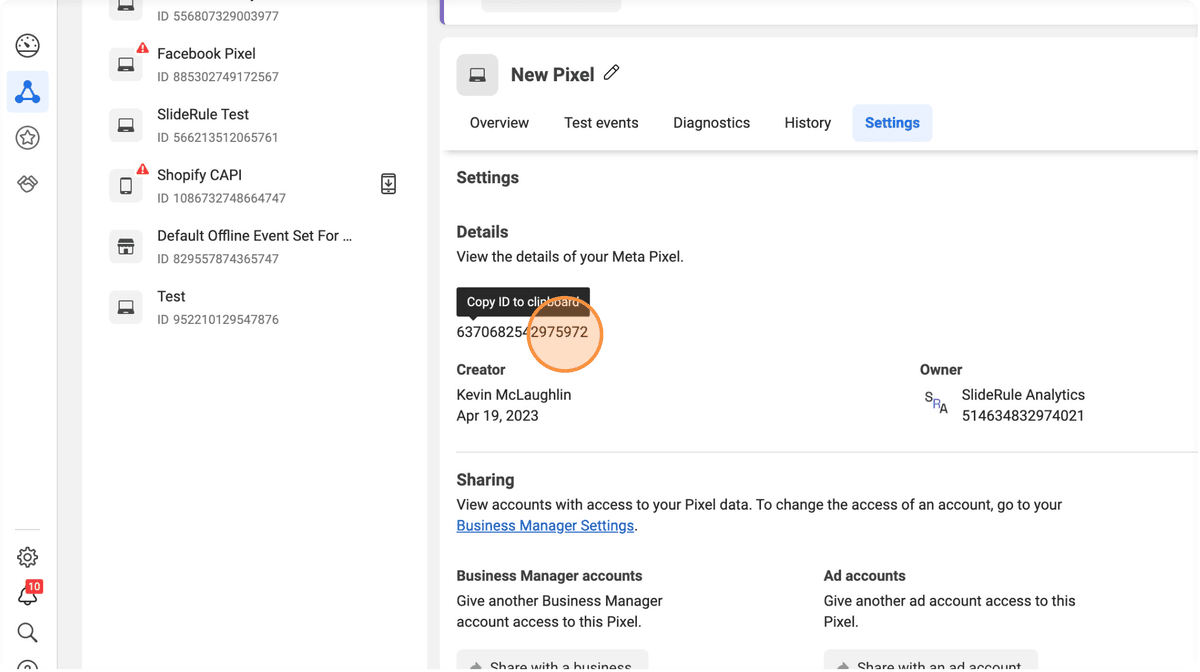Select Default Offline Event Set For data source
This screenshot has width=1200, height=672.
pos(254,236)
